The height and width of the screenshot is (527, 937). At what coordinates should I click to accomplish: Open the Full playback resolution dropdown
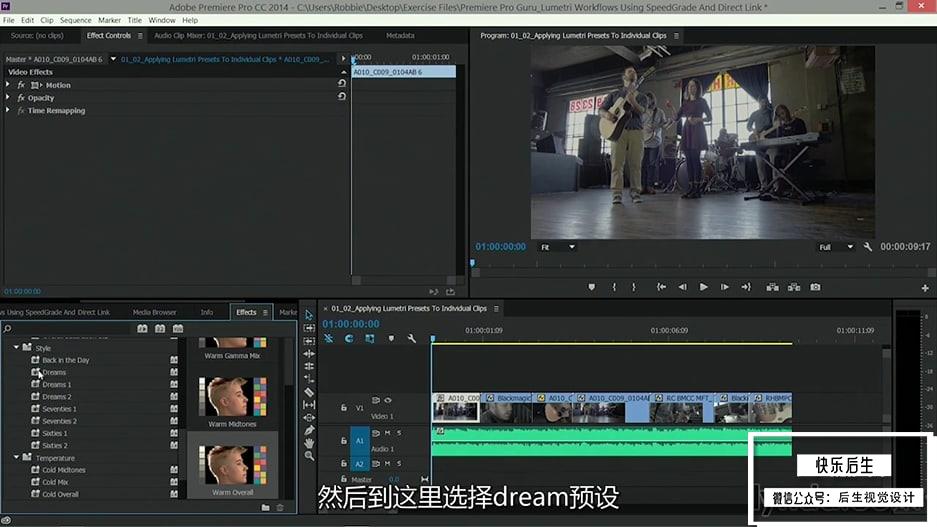coord(836,247)
